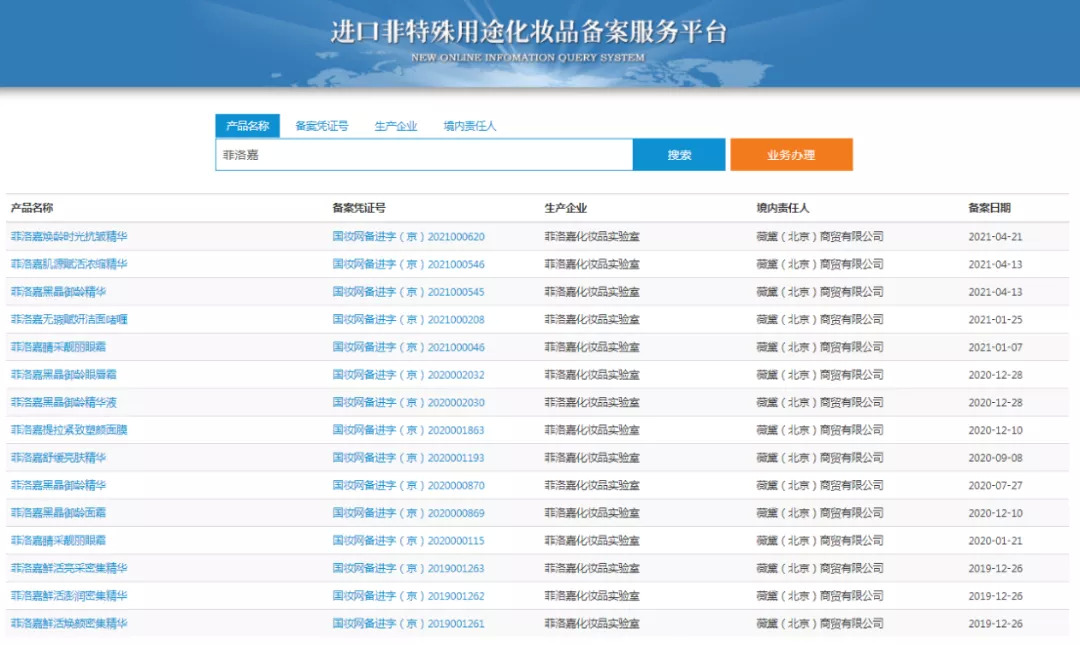Switch to the 备案凭证号 tab
This screenshot has width=1080, height=645.
(x=322, y=126)
